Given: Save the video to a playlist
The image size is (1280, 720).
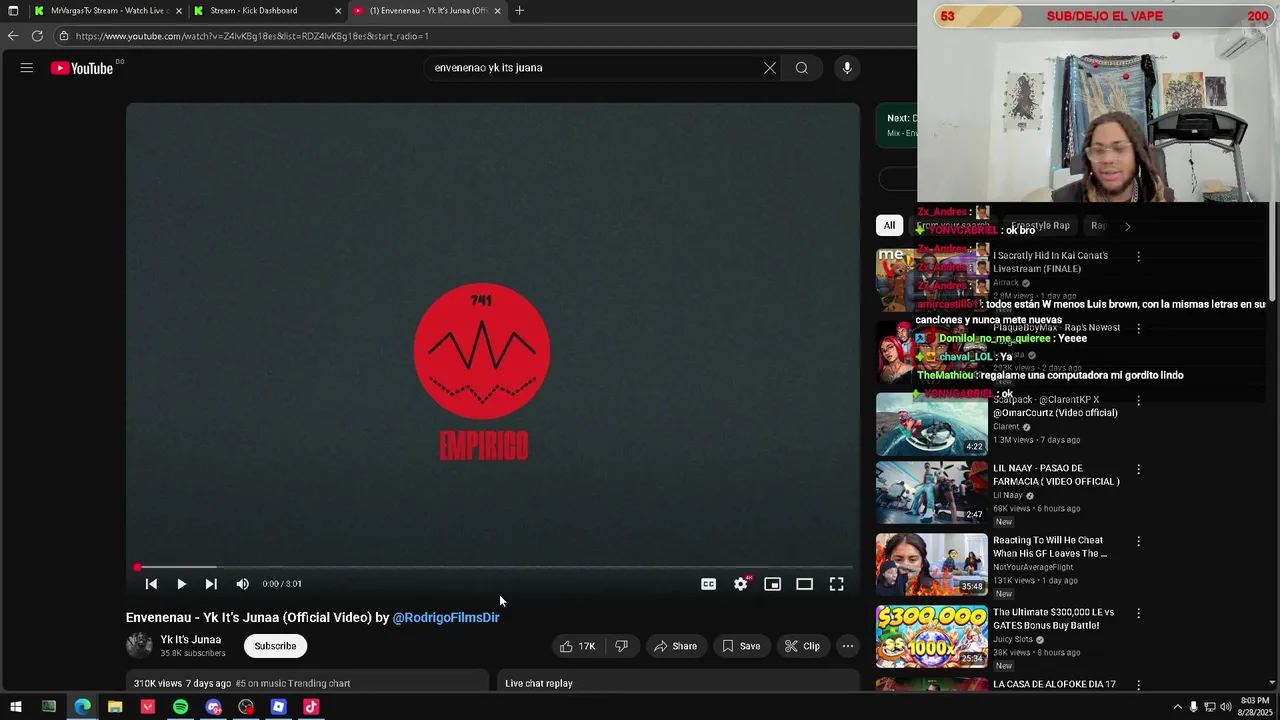Looking at the screenshot, I should coord(741,646).
